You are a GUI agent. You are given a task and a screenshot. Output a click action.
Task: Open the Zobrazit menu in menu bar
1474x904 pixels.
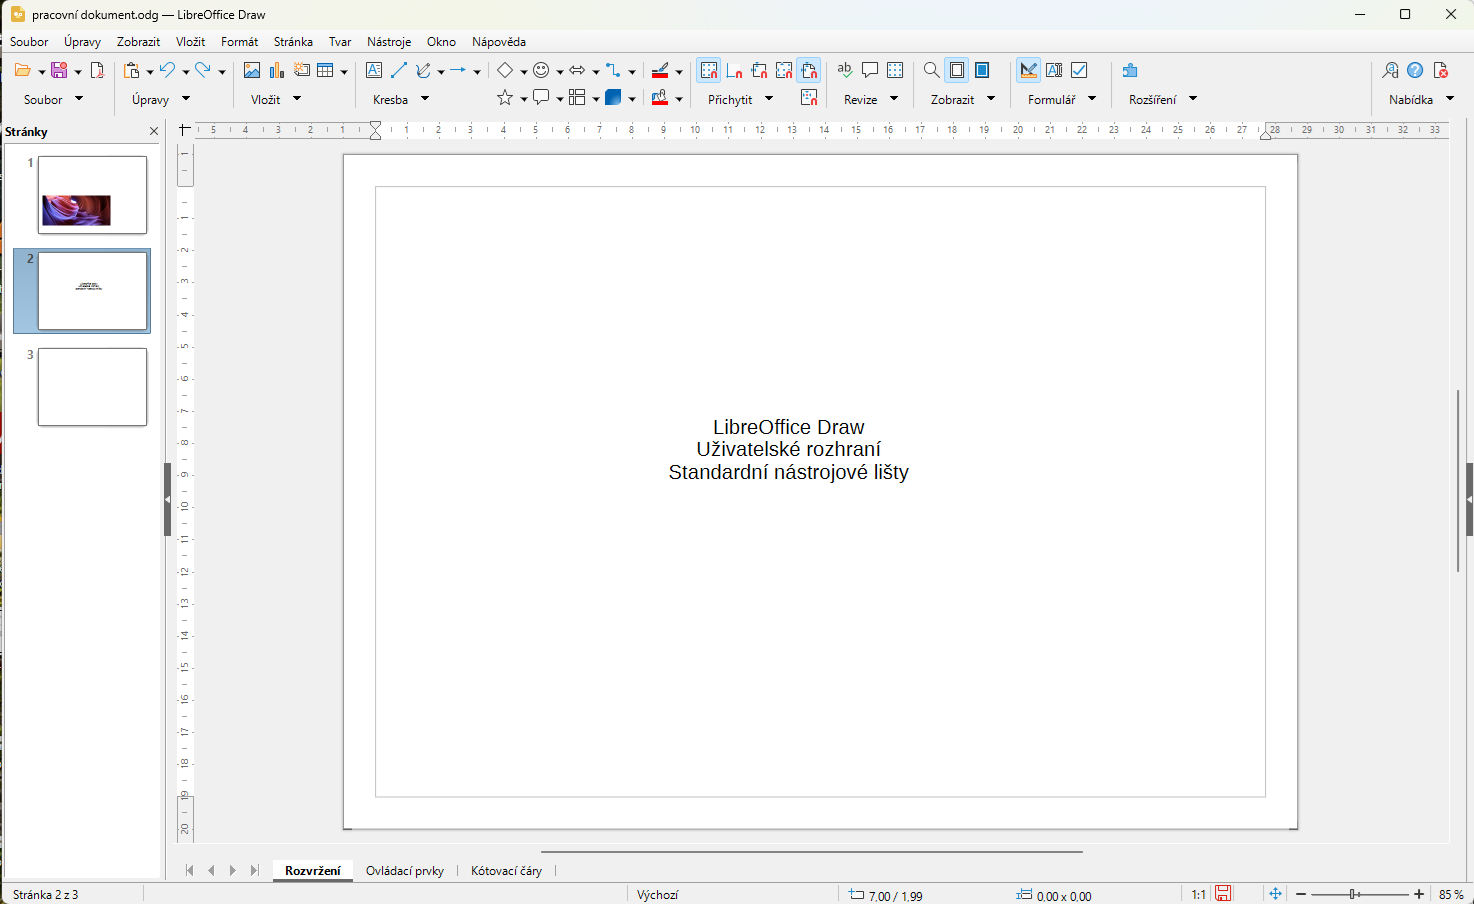(x=138, y=42)
